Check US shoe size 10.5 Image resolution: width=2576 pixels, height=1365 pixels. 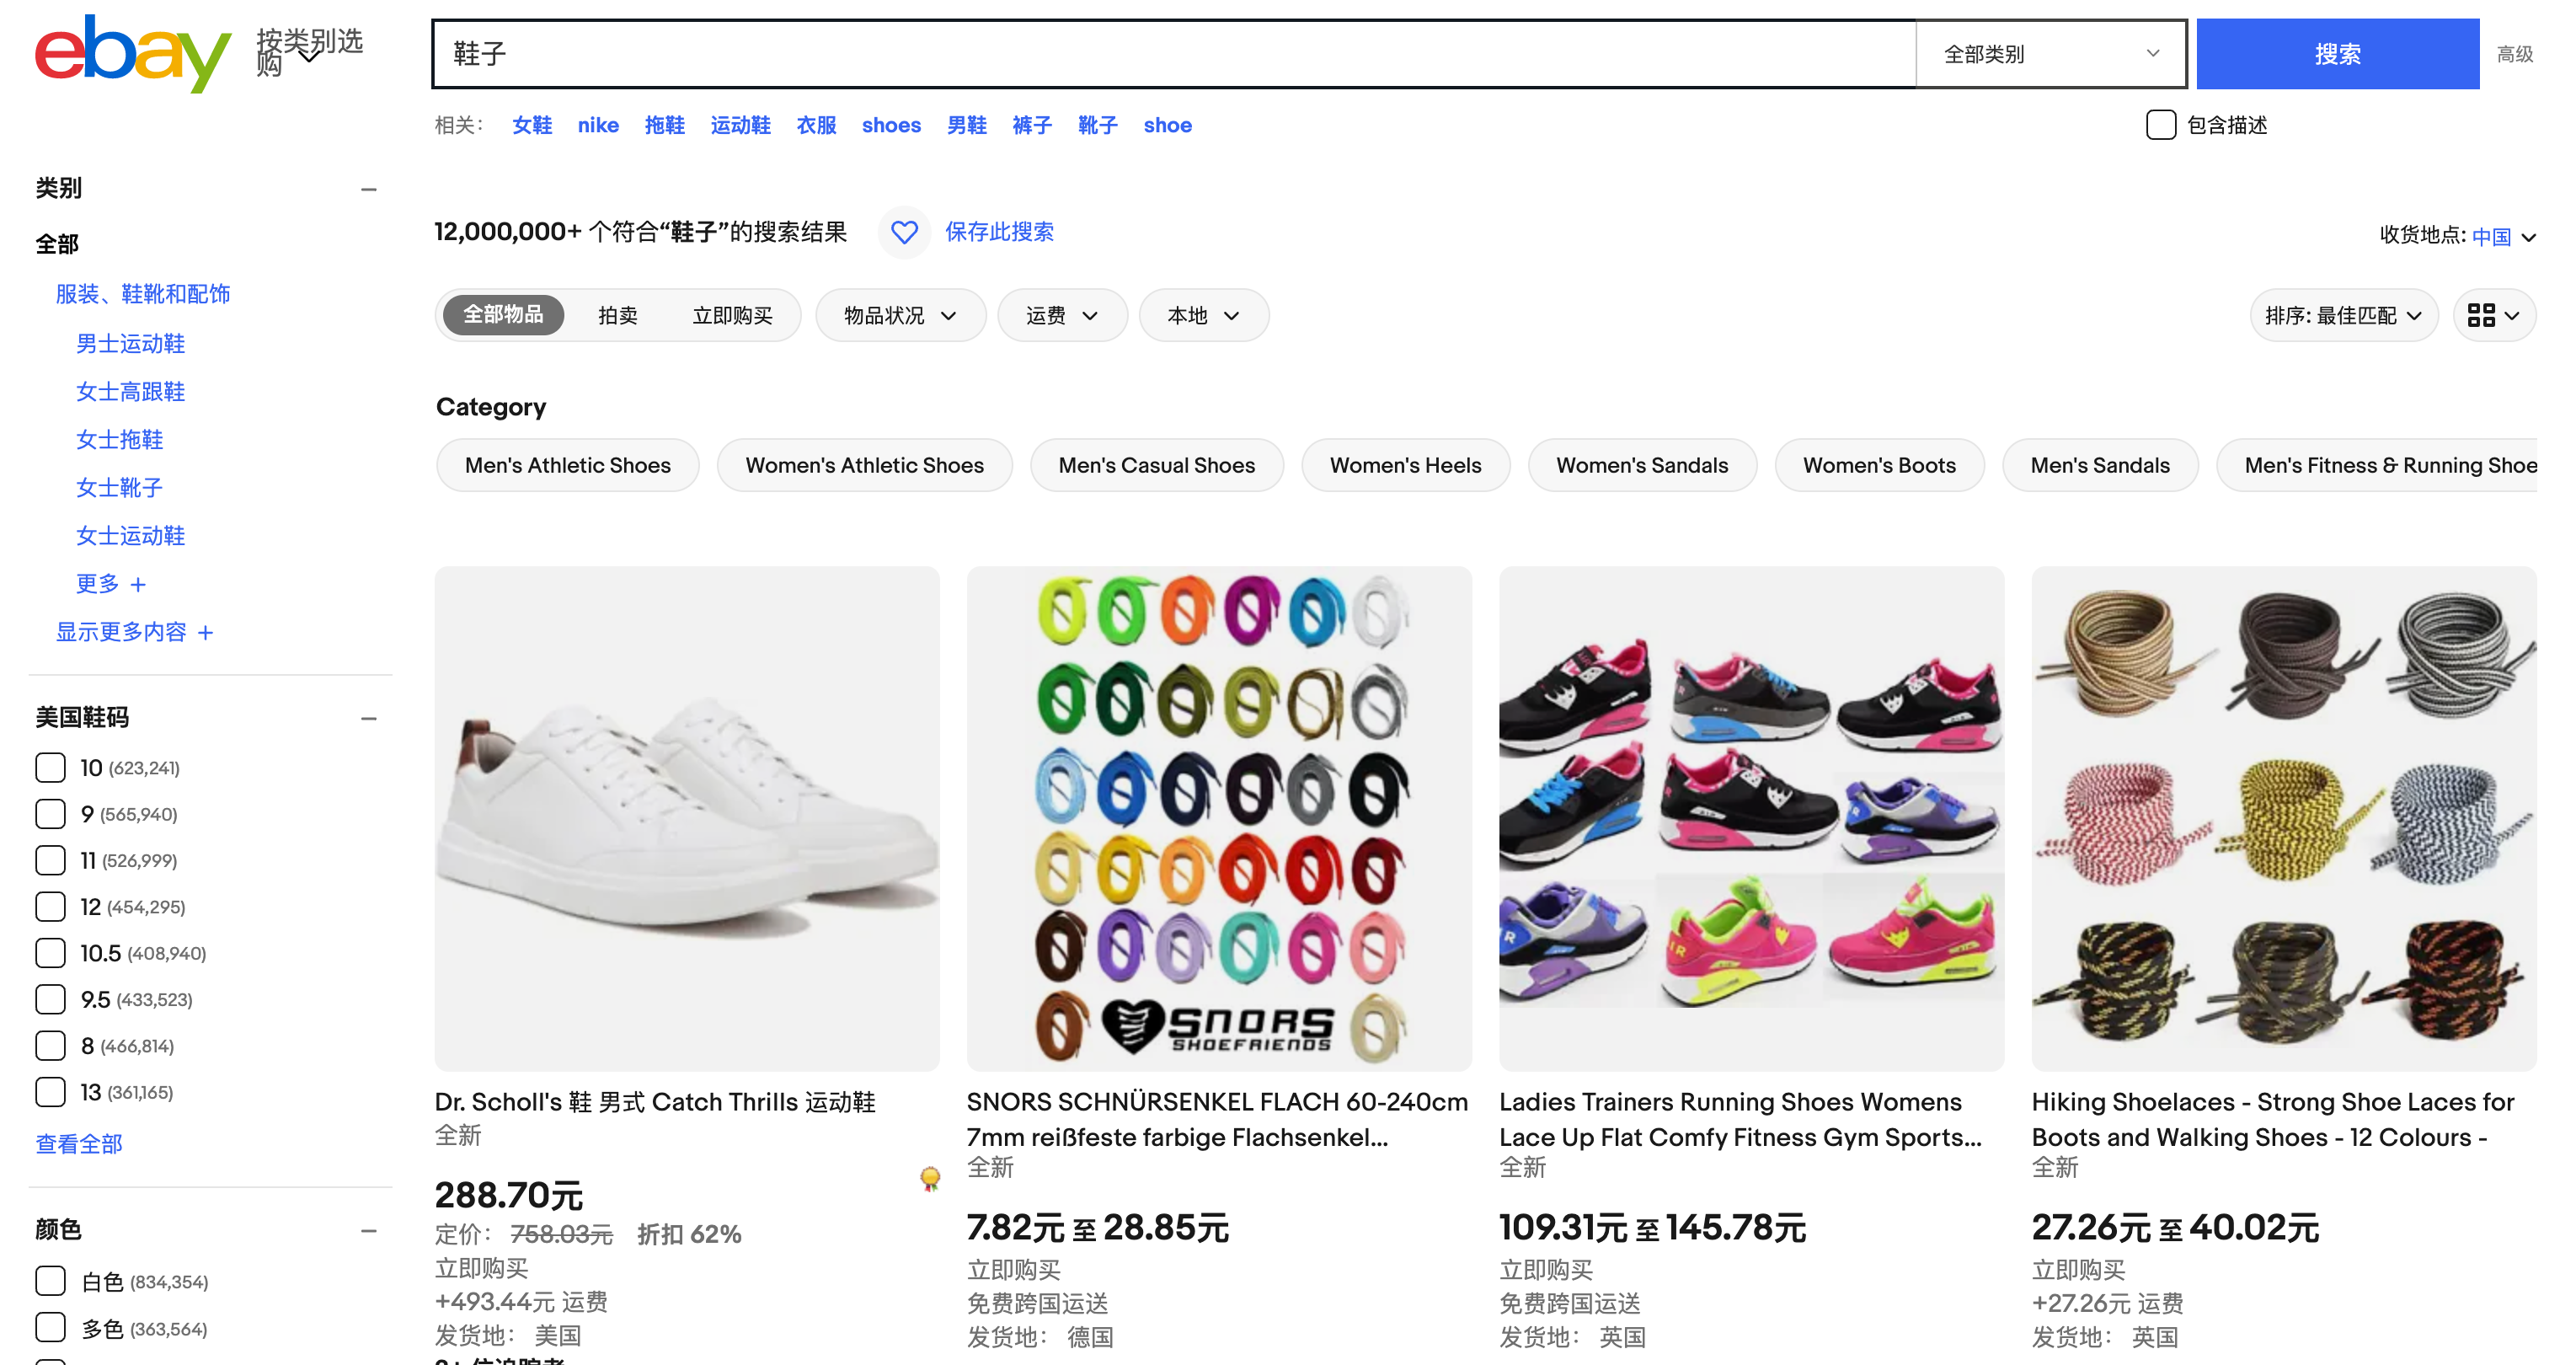[50, 953]
